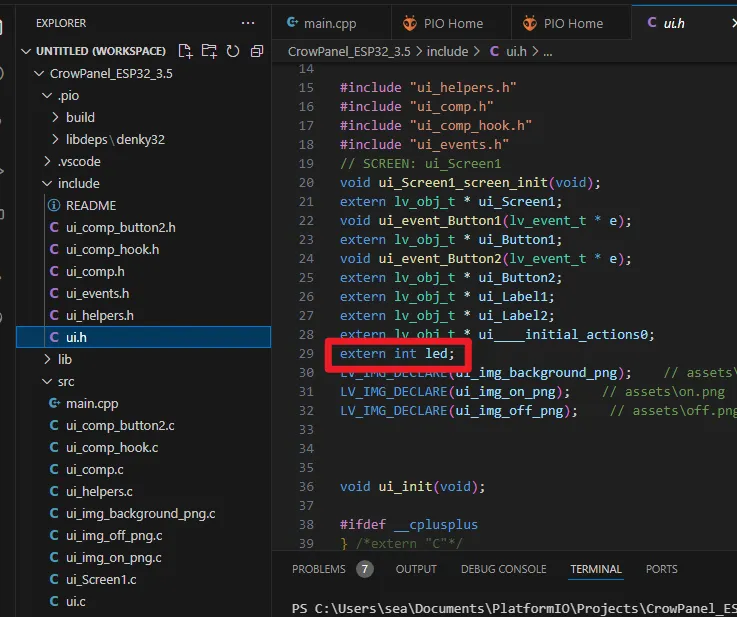Viewport: 737px width, 617px height.
Task: Select ui.h in Explorer tree
Action: click(x=143, y=337)
